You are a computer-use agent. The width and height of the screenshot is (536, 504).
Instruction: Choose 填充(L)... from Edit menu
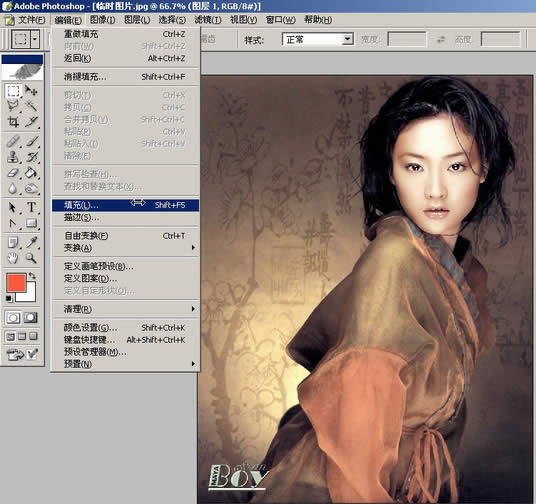coord(125,205)
